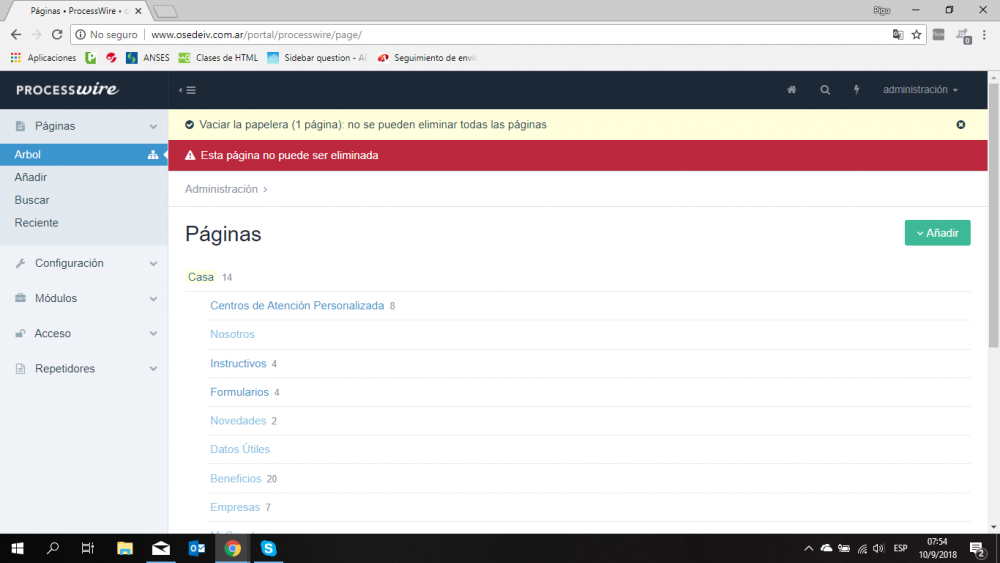Click the document icon for Repetidores
The image size is (1000, 563).
(20, 369)
